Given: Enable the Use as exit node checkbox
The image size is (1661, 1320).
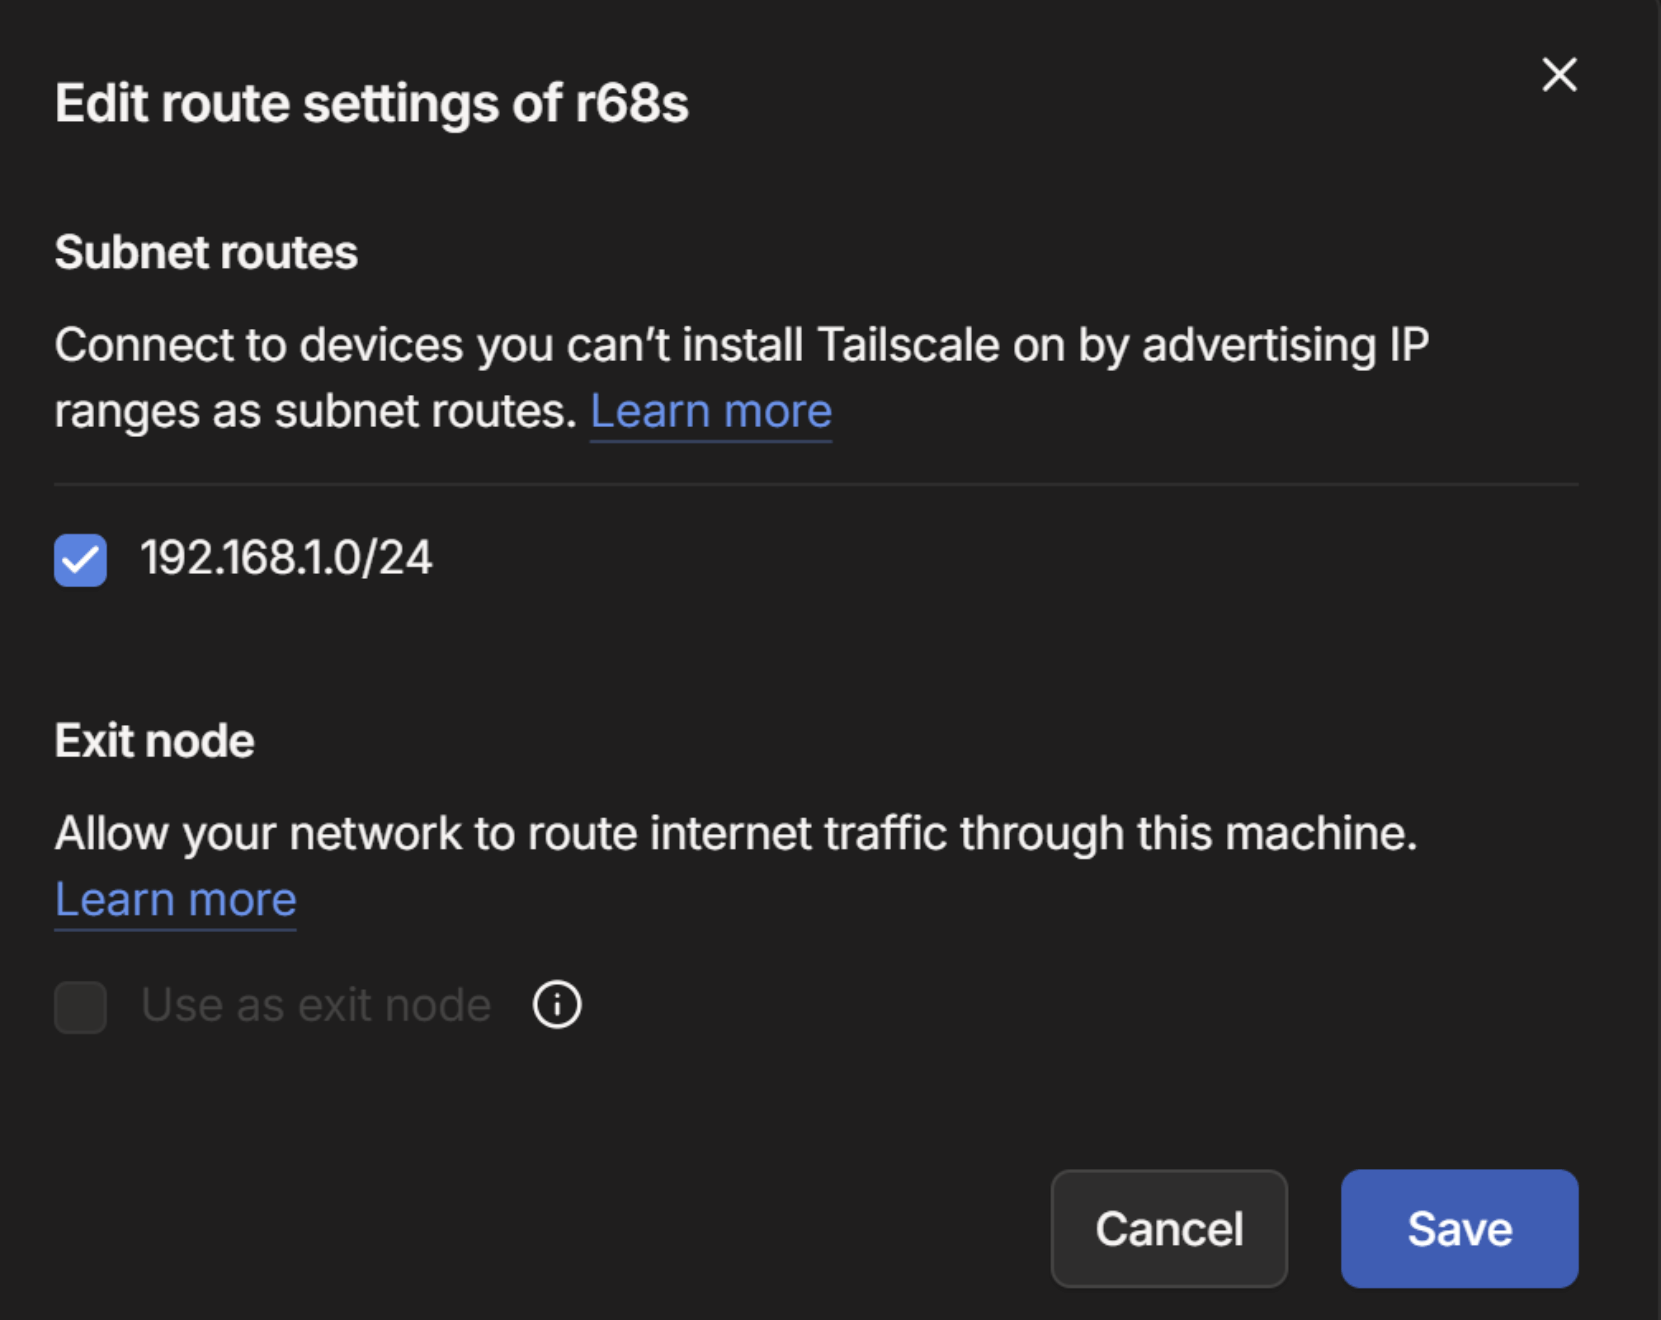Looking at the screenshot, I should coord(81,1006).
